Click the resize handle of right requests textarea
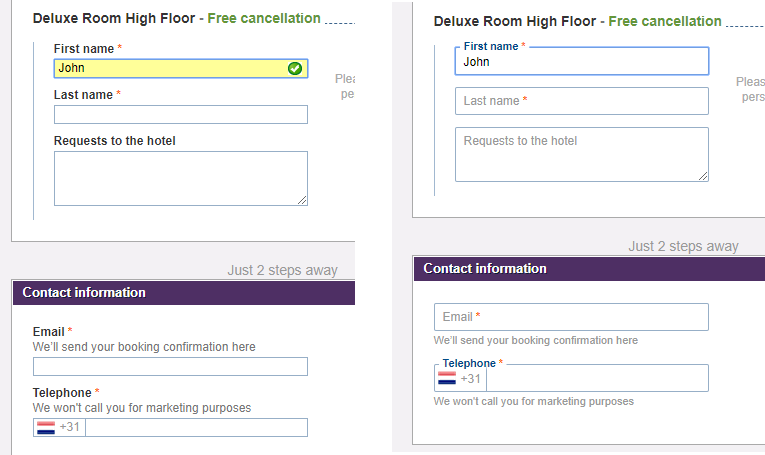The height and width of the screenshot is (455, 765). point(703,176)
